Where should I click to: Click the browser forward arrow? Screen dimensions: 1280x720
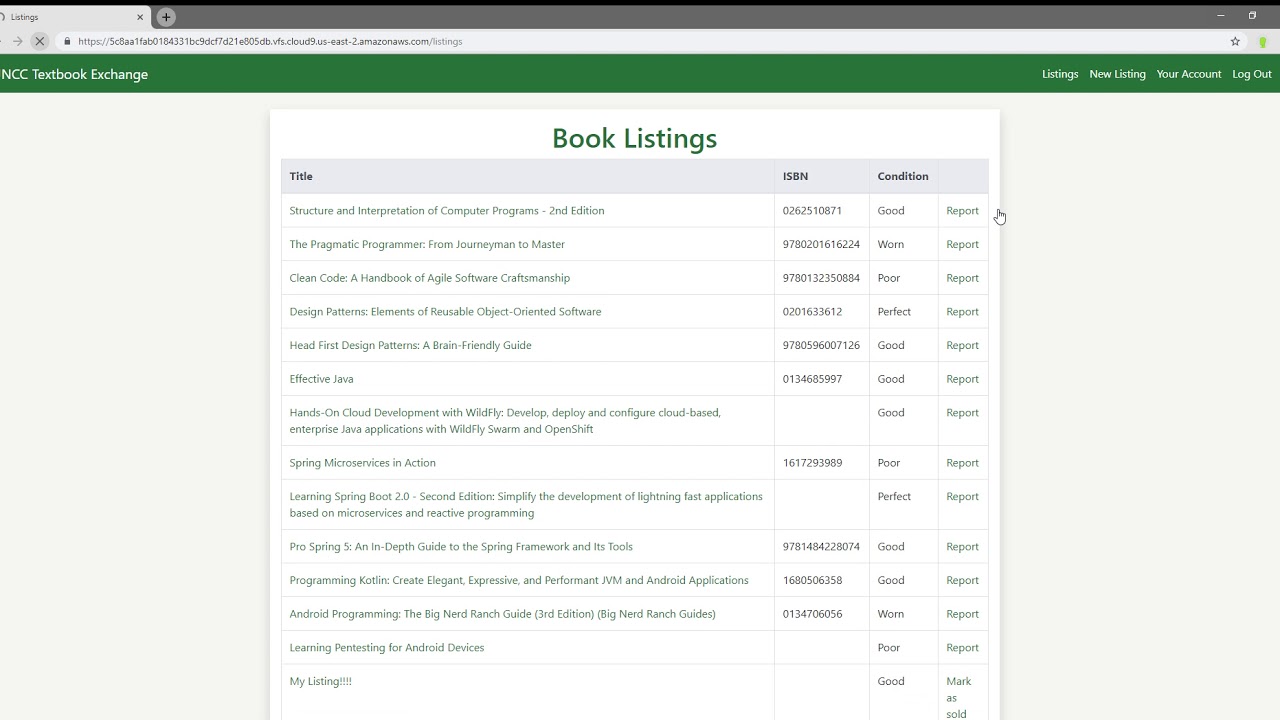[17, 41]
